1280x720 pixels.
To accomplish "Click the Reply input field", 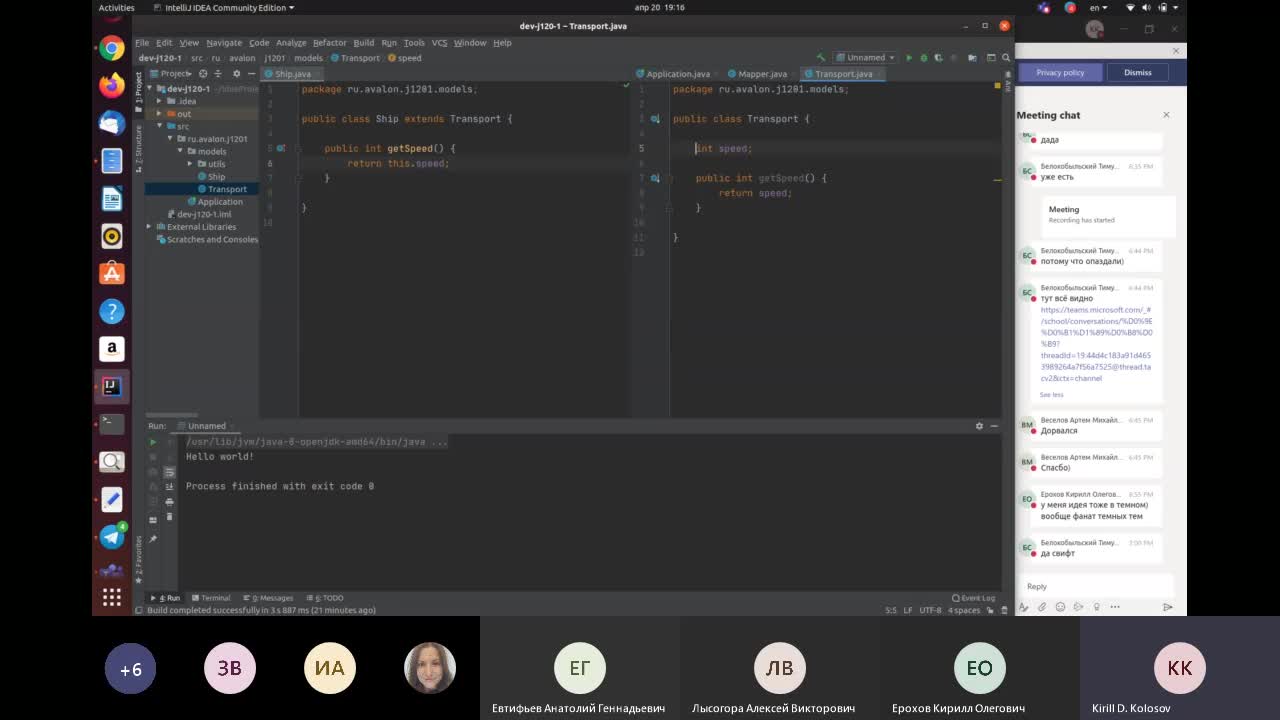I will [1095, 586].
